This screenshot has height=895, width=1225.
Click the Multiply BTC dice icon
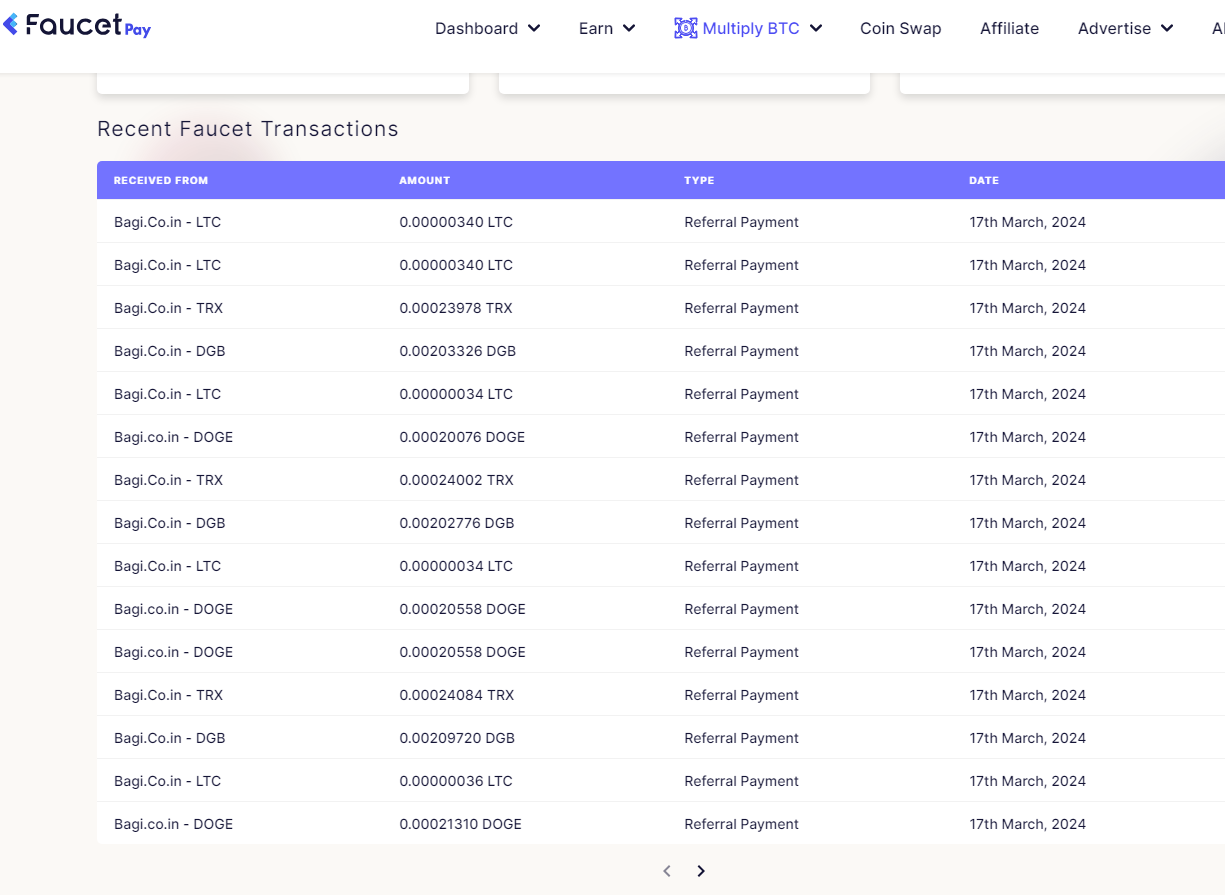point(685,28)
